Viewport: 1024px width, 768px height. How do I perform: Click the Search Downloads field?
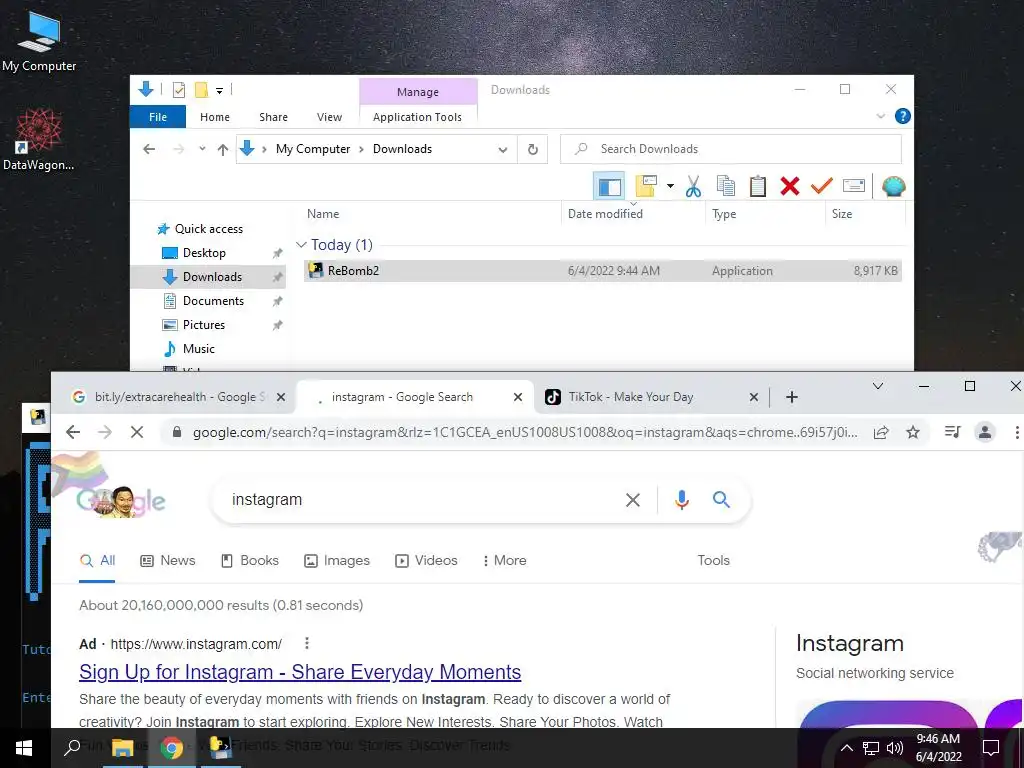pyautogui.click(x=731, y=149)
